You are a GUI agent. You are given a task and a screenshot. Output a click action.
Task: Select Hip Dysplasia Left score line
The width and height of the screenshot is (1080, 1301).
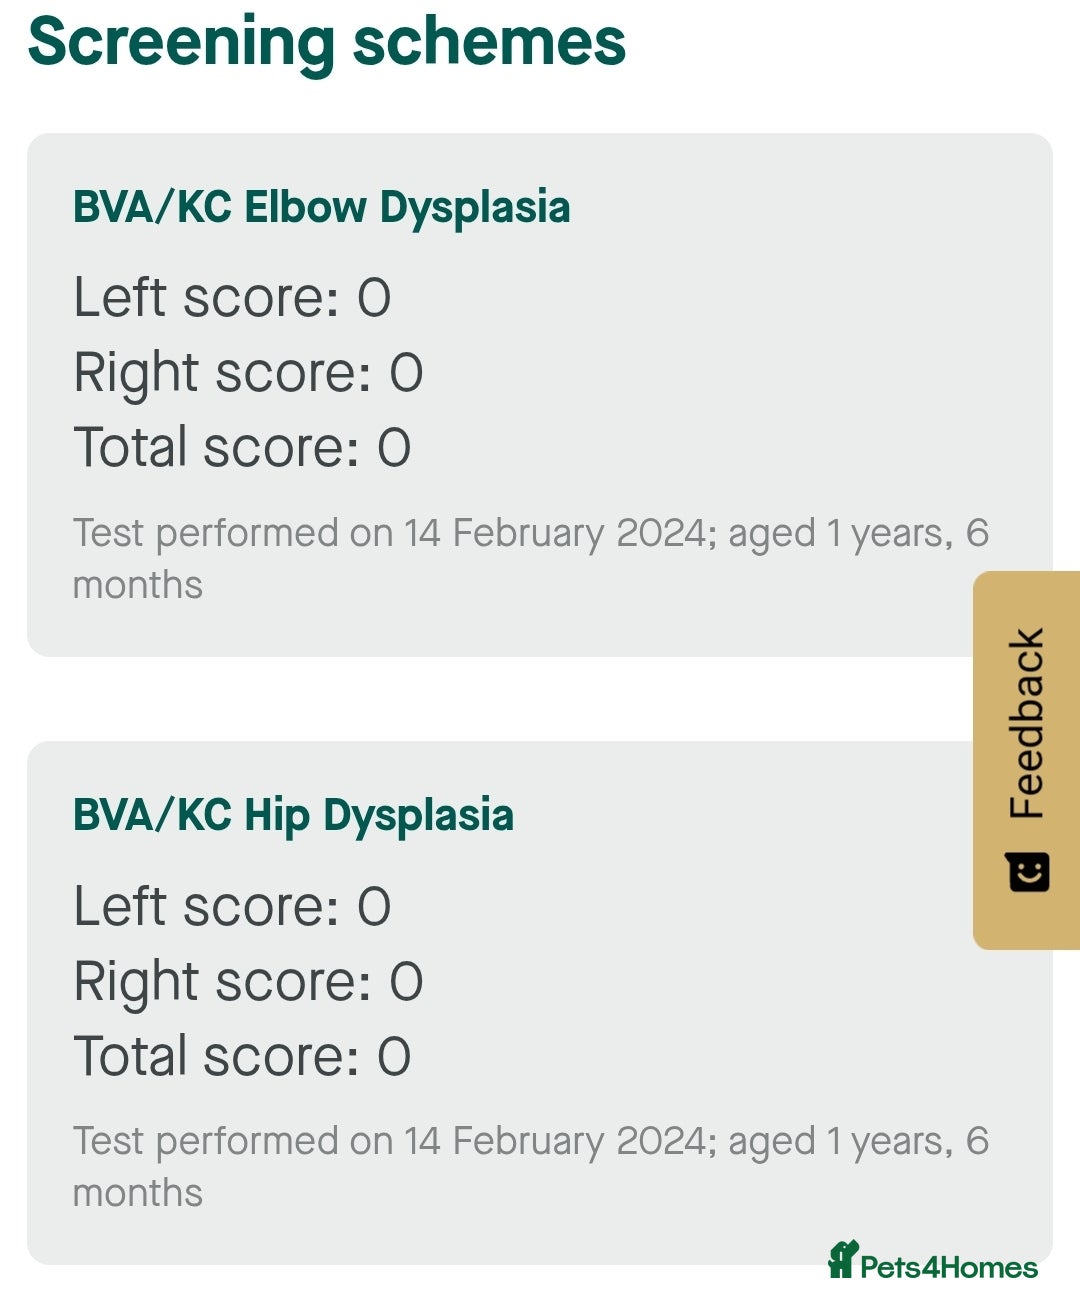pyautogui.click(x=232, y=907)
